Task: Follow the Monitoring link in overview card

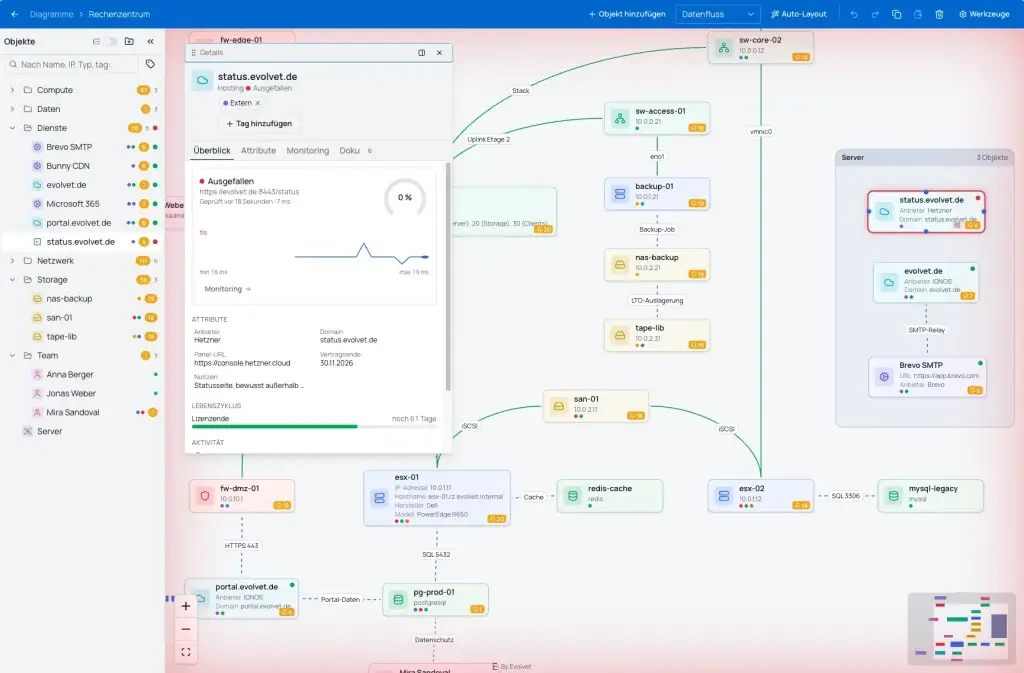Action: [x=228, y=289]
